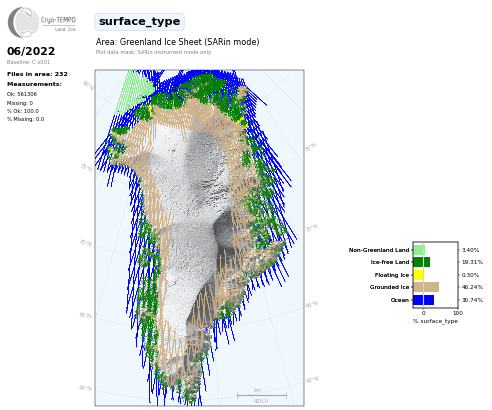Click the Cryo-TEMPO globe logo
This screenshot has height=410, width=492.
[x=23, y=22]
